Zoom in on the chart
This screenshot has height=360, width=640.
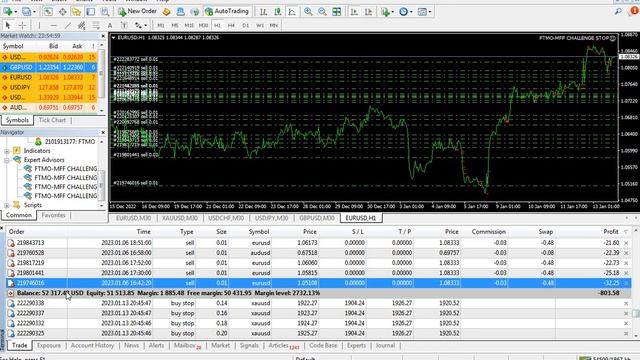(x=308, y=12)
